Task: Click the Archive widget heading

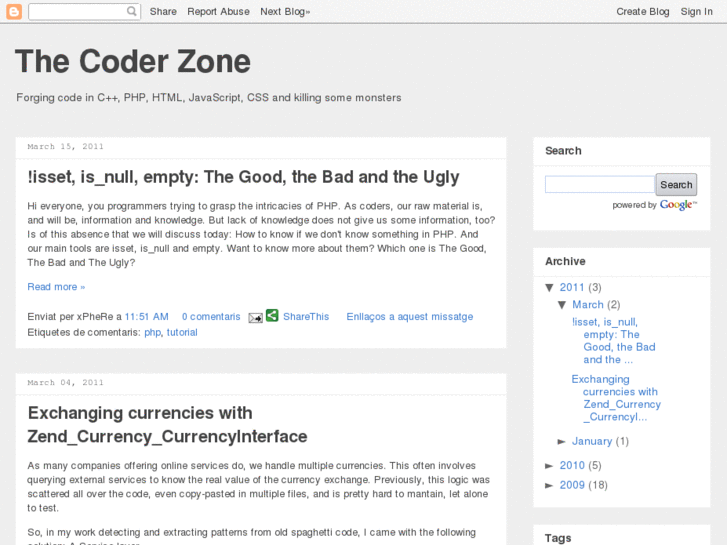Action: coord(565,262)
